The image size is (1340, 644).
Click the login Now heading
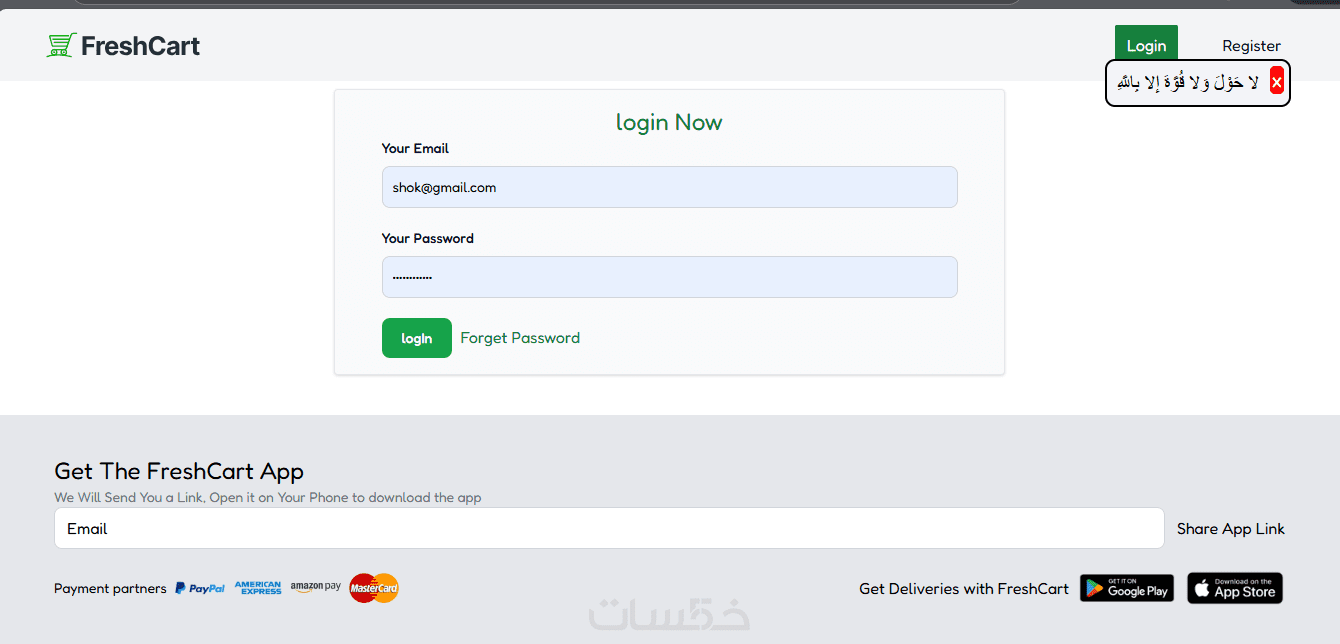pyautogui.click(x=669, y=122)
